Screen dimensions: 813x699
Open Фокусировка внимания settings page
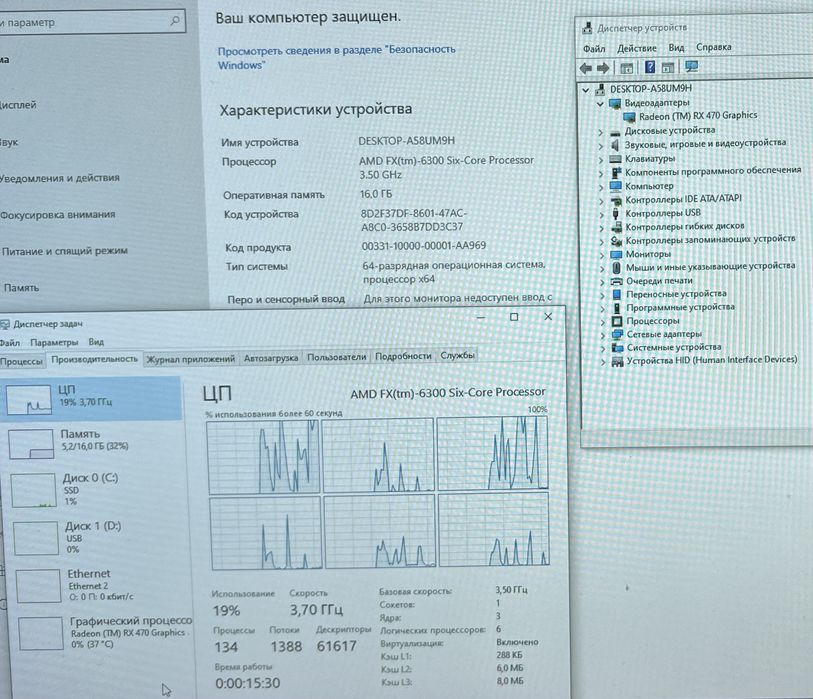point(57,215)
